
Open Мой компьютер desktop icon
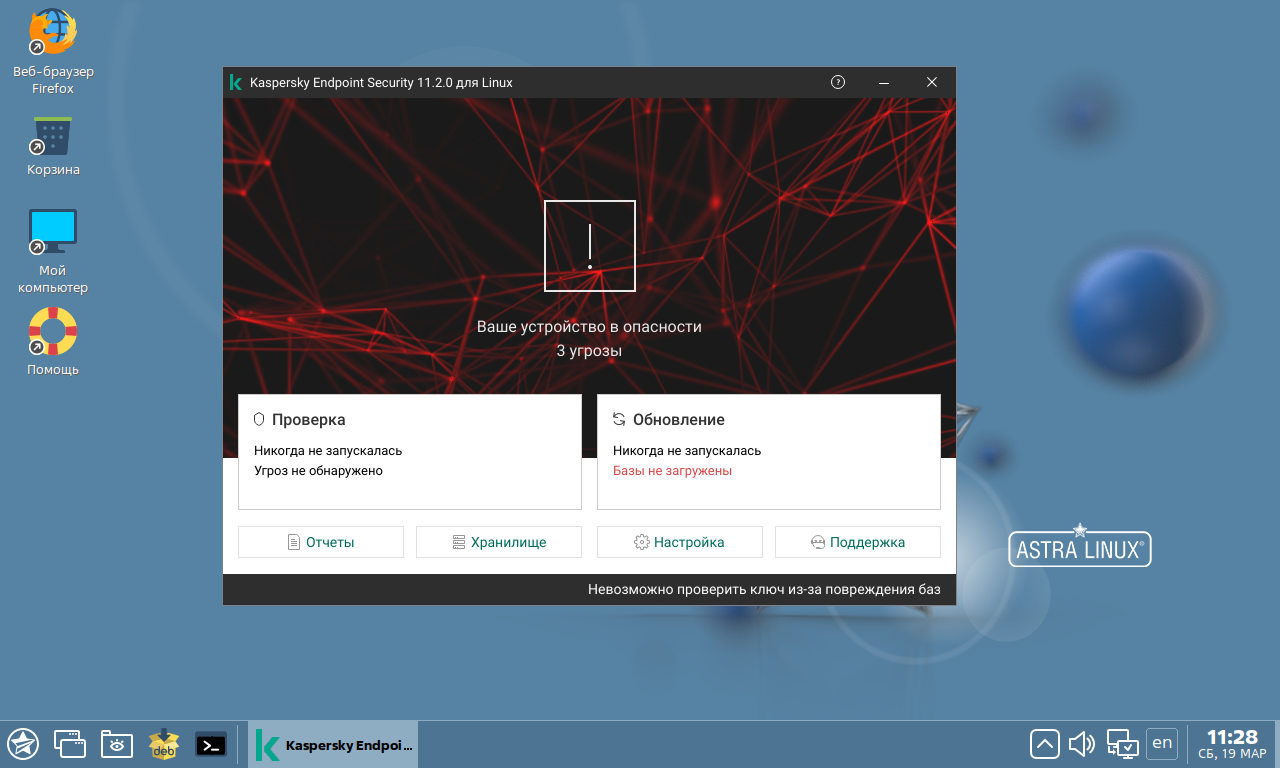[x=53, y=252]
